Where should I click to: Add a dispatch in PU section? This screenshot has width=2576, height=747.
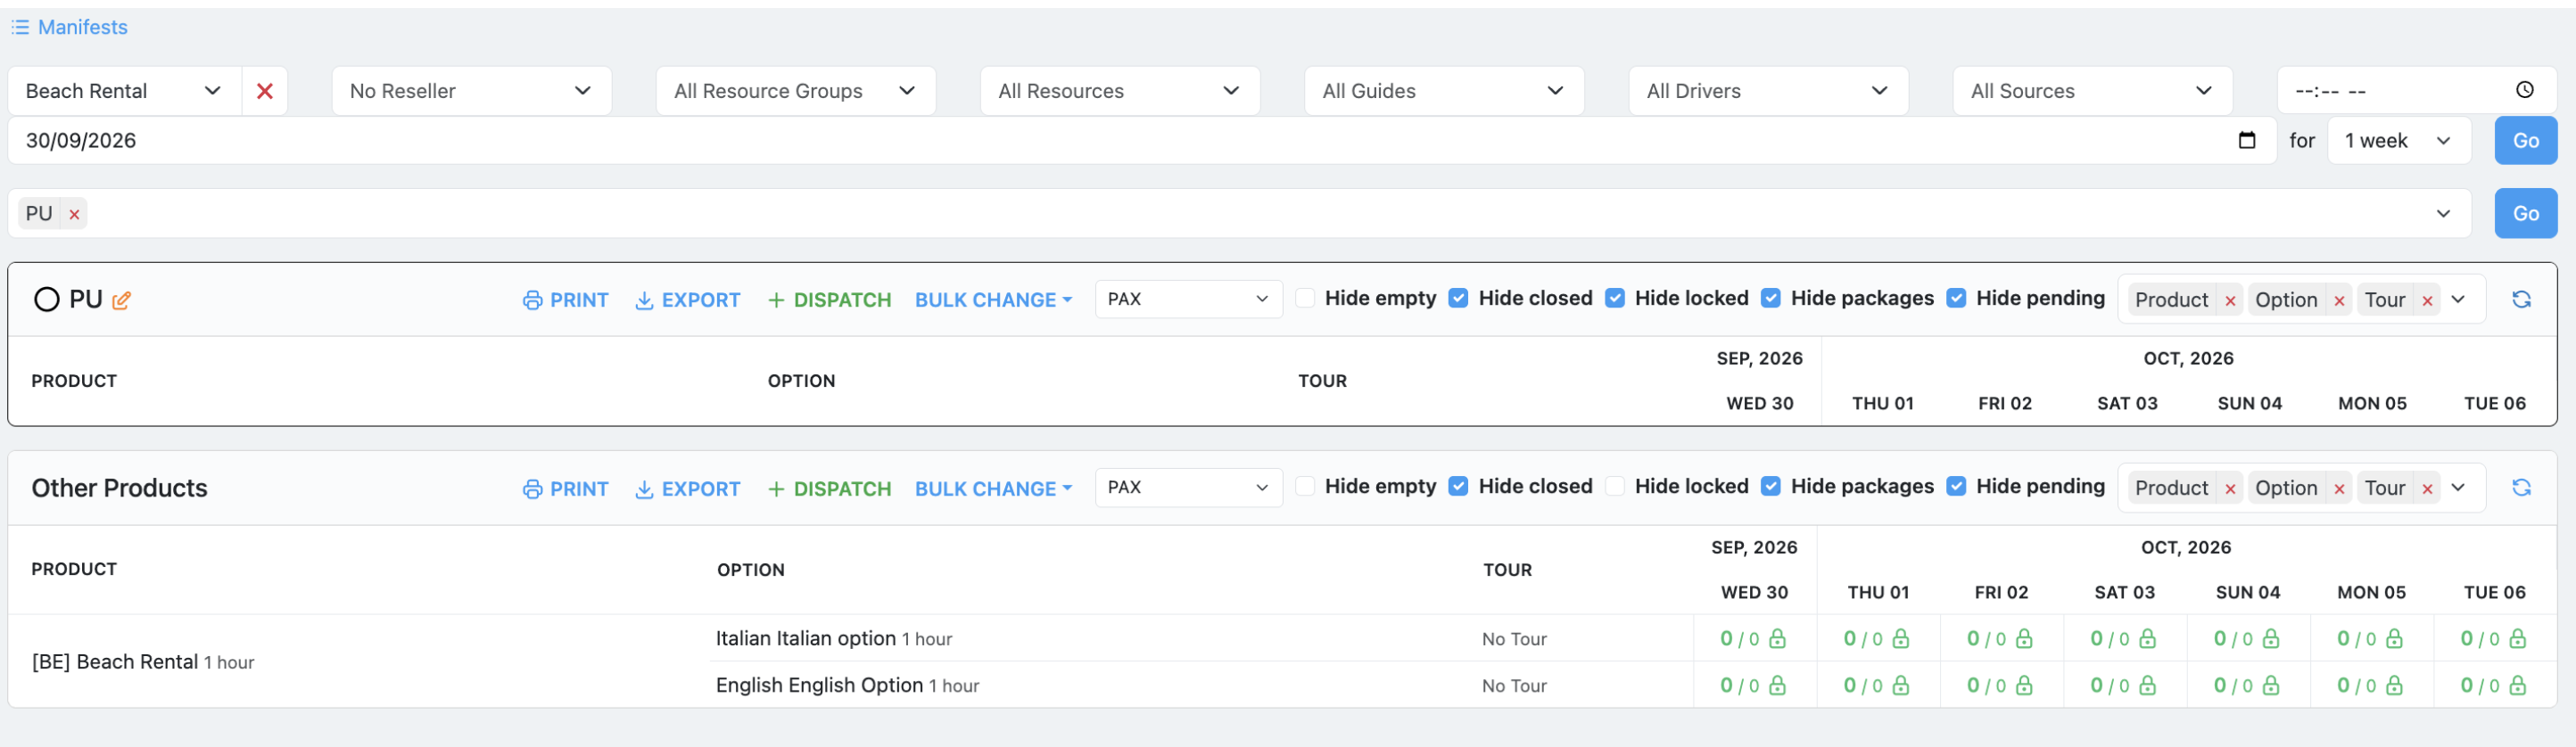[x=829, y=300]
